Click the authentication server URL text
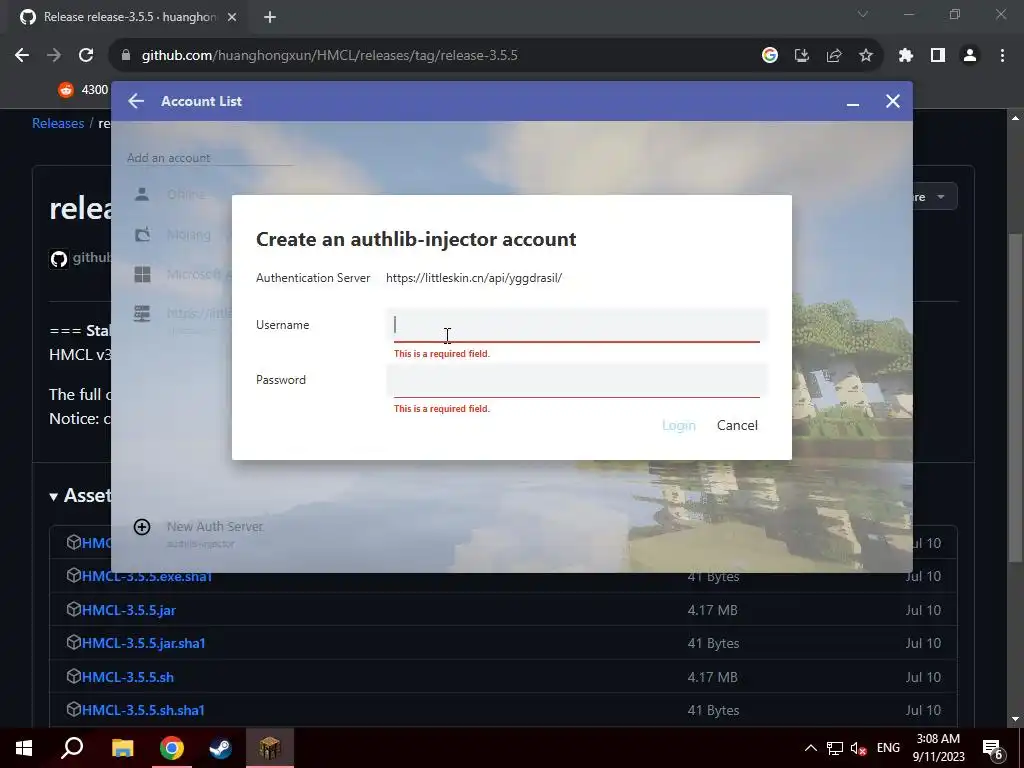The image size is (1024, 768). (474, 278)
